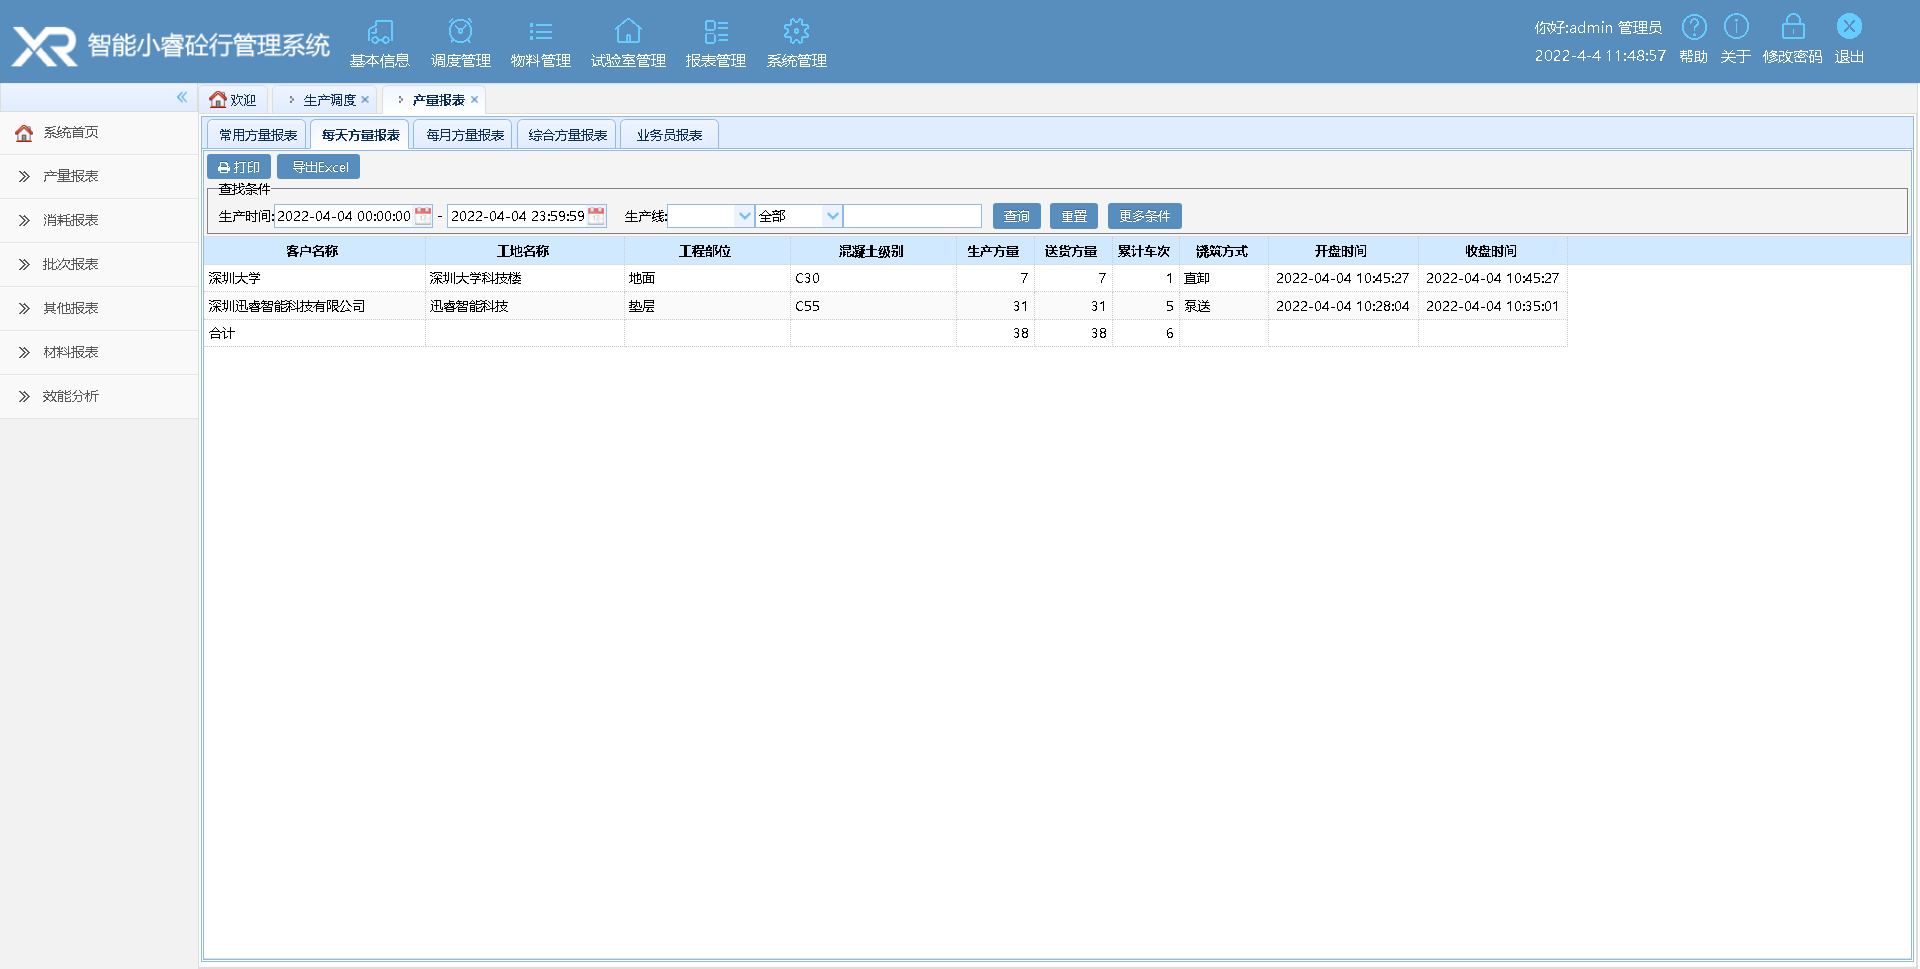Screen dimensions: 1920x969
Task: Click the 导出Excel button
Action: 319,167
